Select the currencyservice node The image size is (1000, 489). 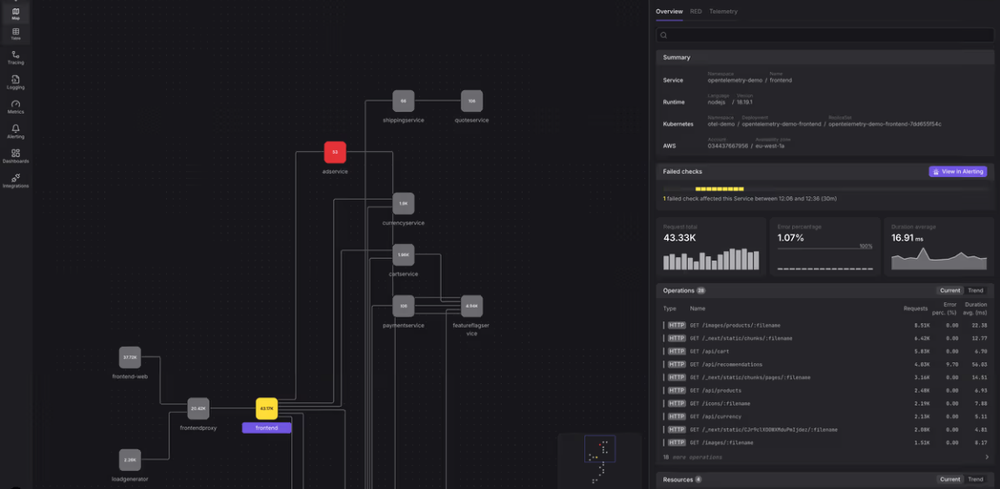tap(403, 203)
